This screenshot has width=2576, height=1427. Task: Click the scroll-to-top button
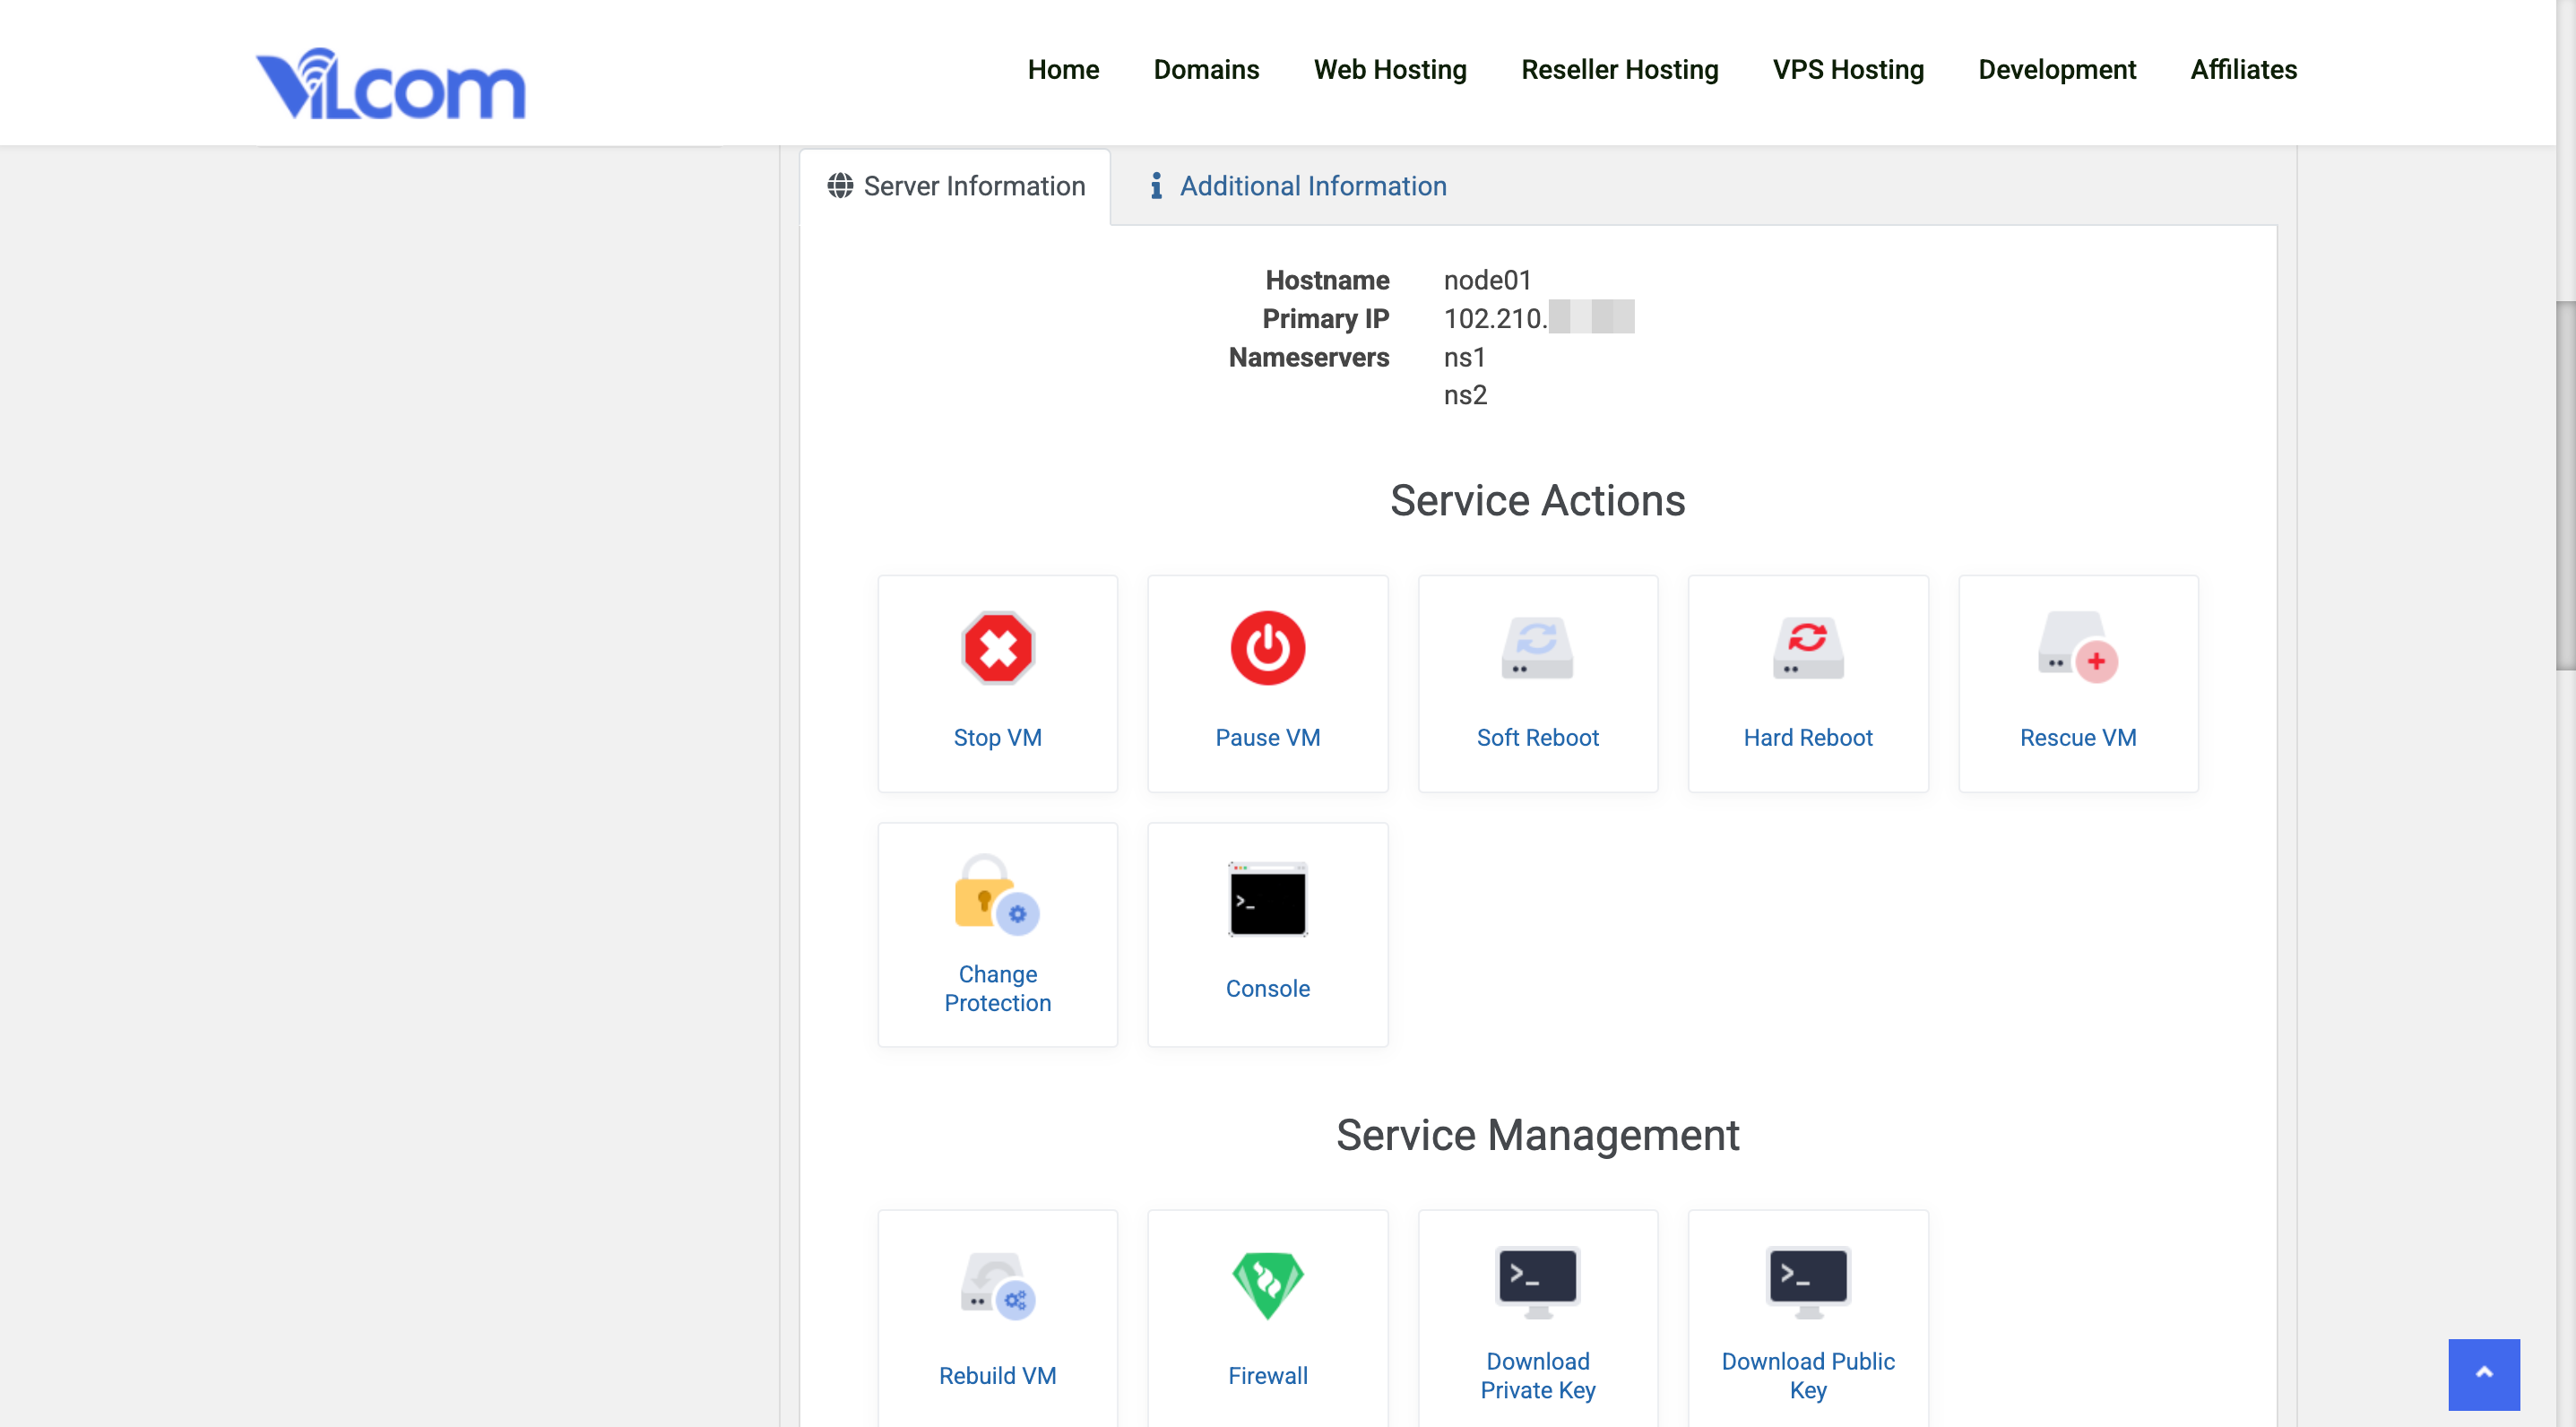pos(2484,1374)
